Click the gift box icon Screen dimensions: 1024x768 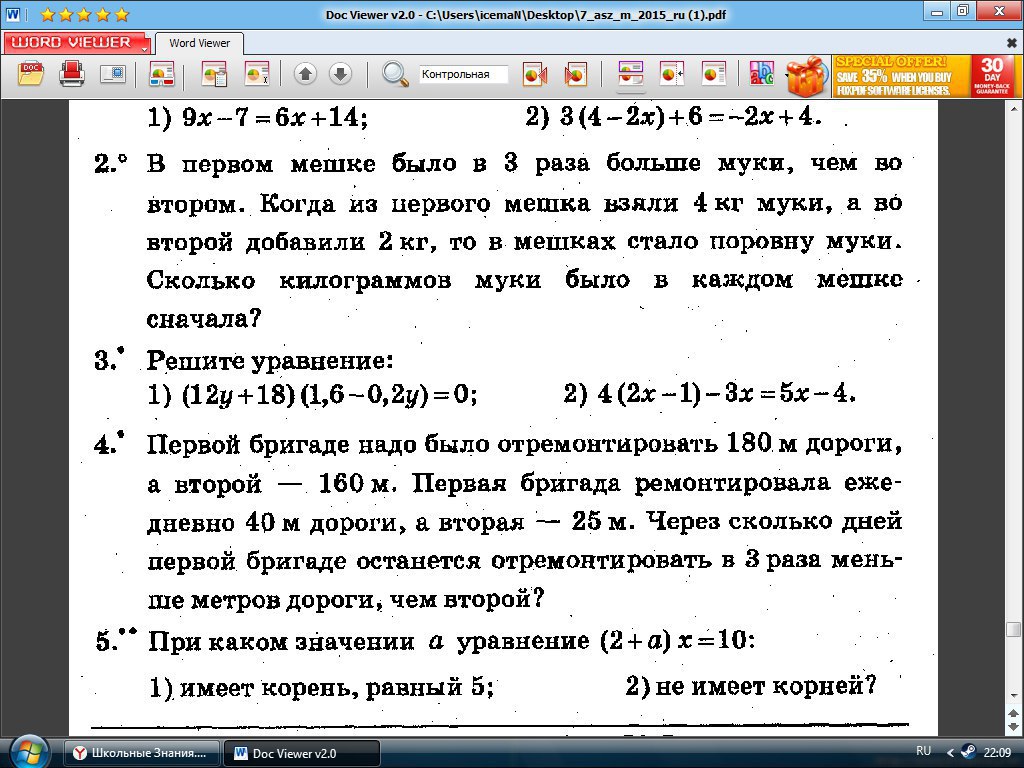[806, 75]
